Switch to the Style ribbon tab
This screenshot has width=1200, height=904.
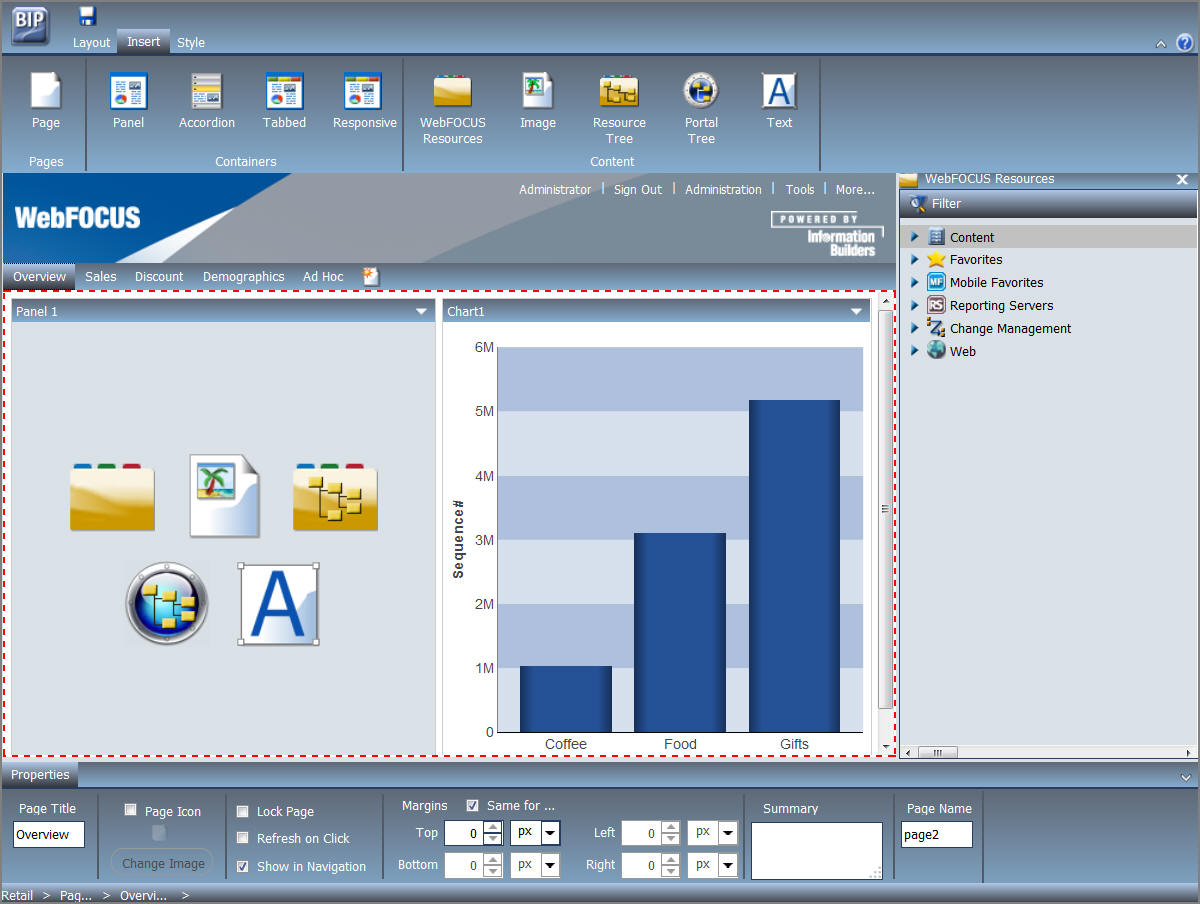point(191,42)
